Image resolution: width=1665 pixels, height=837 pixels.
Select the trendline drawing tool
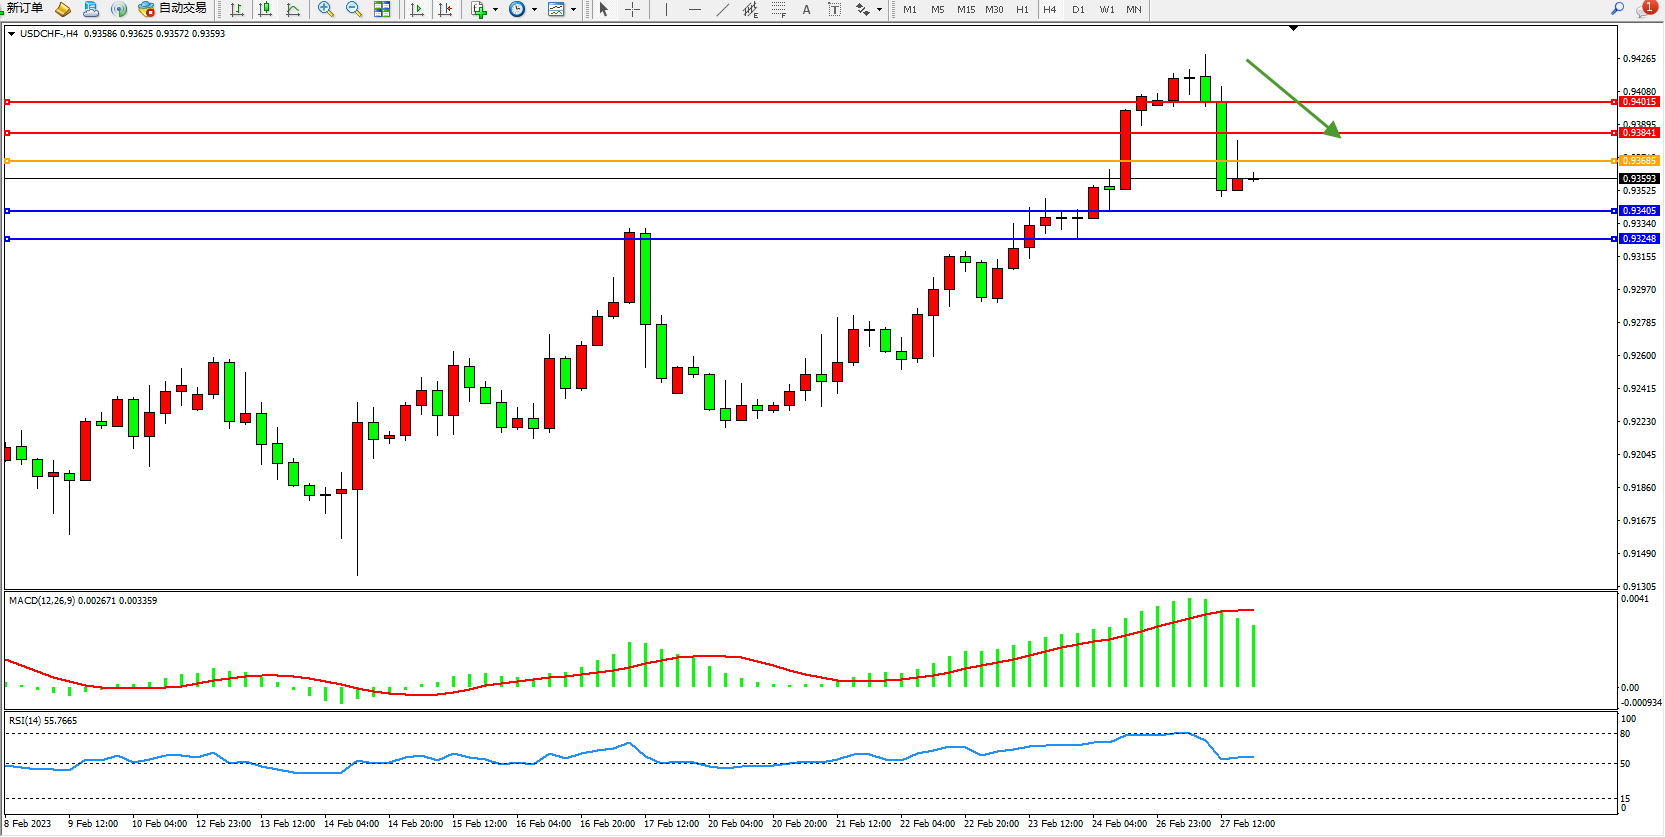[x=723, y=9]
